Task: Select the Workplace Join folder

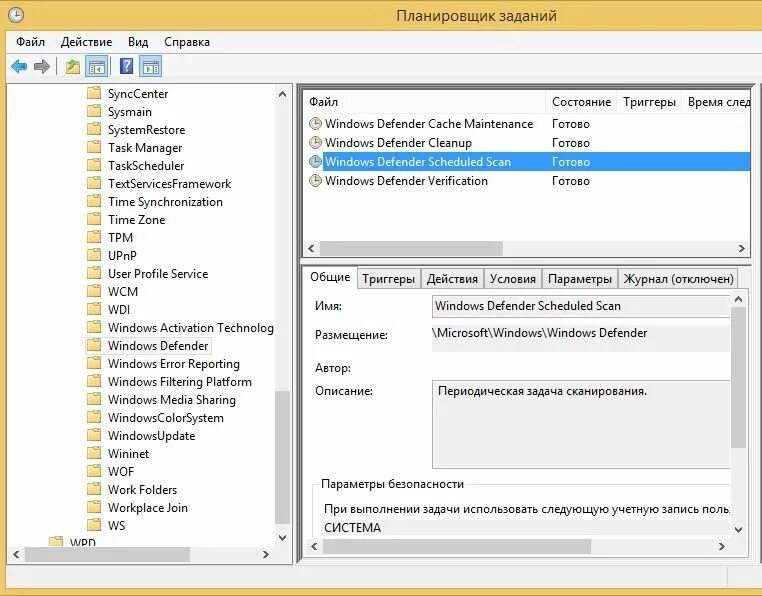Action: coord(148,508)
